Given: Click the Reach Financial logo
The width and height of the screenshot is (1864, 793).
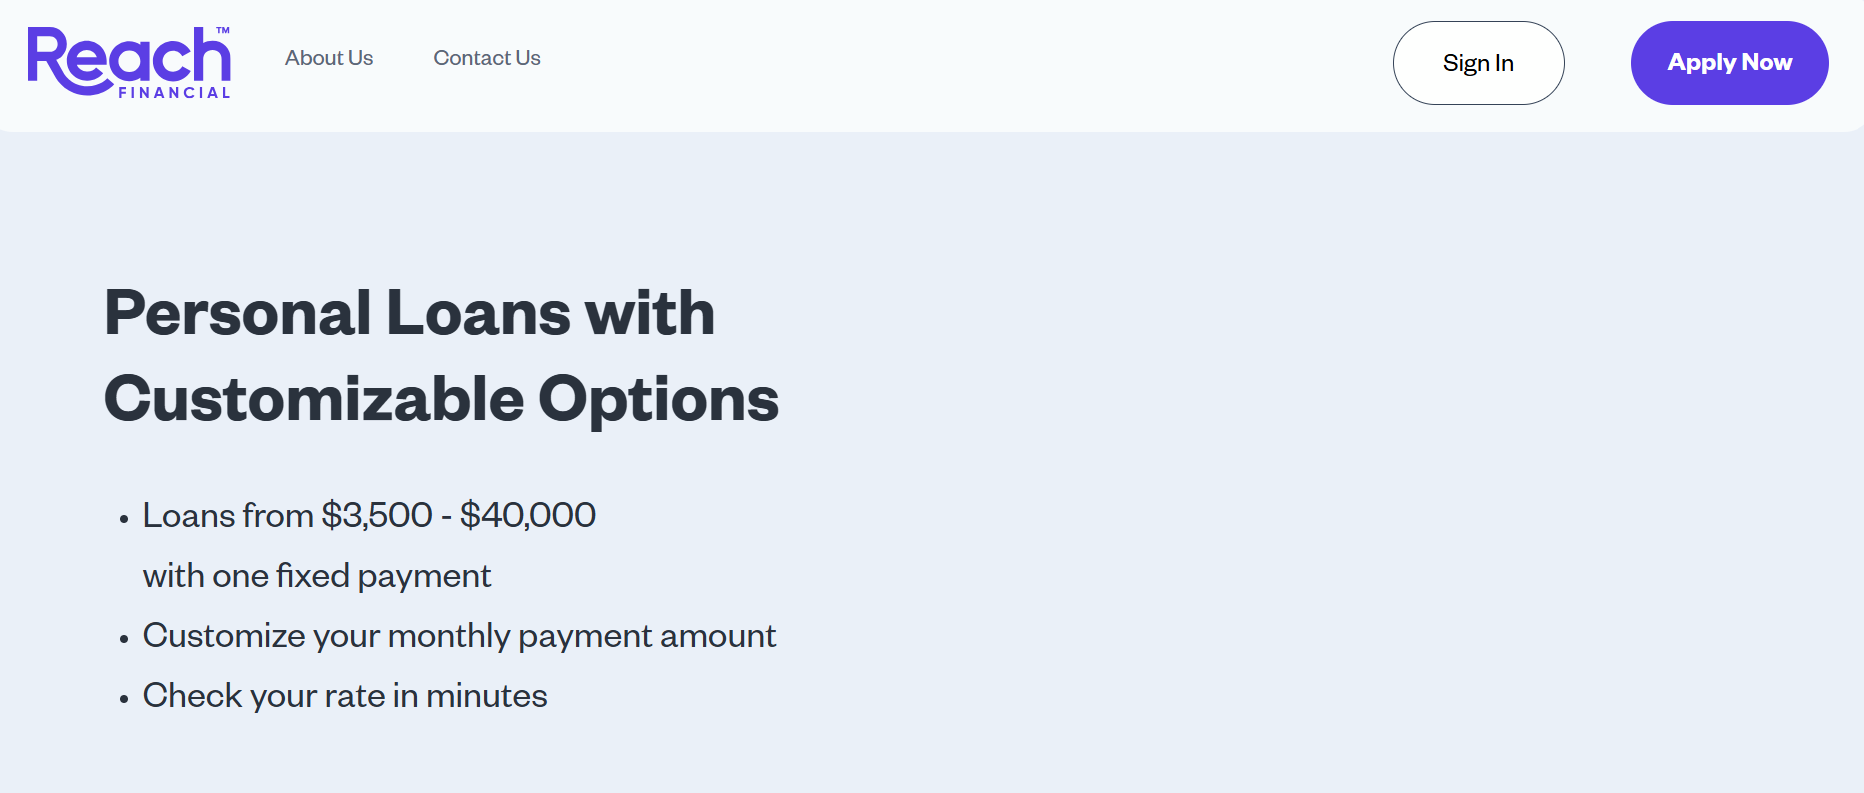Looking at the screenshot, I should (x=129, y=62).
